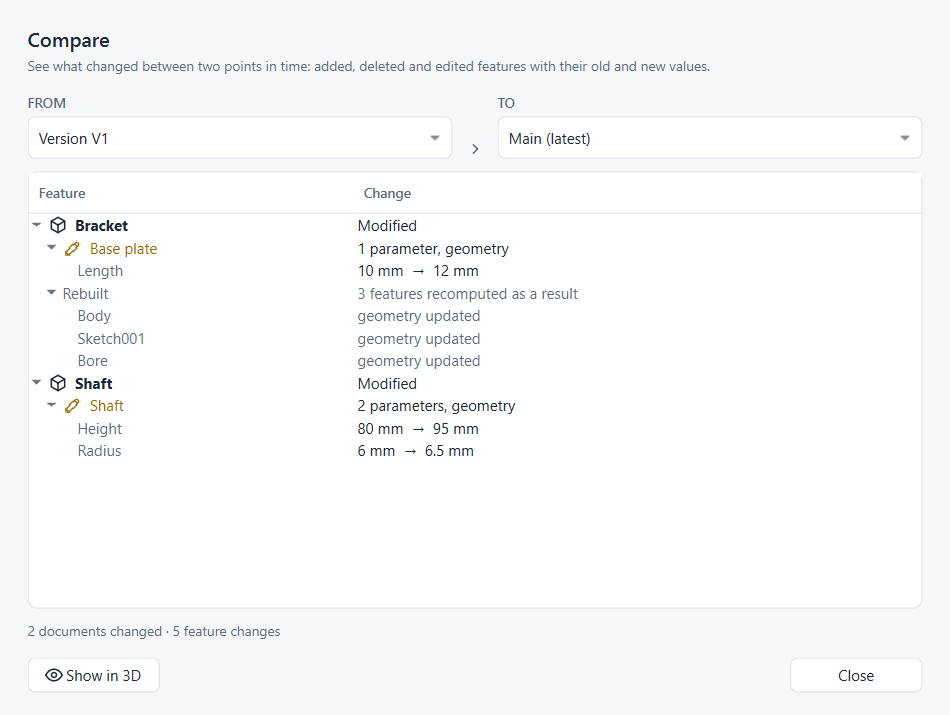
Task: Click the '6 mm → 6.5 mm' value
Action: pyautogui.click(x=416, y=451)
